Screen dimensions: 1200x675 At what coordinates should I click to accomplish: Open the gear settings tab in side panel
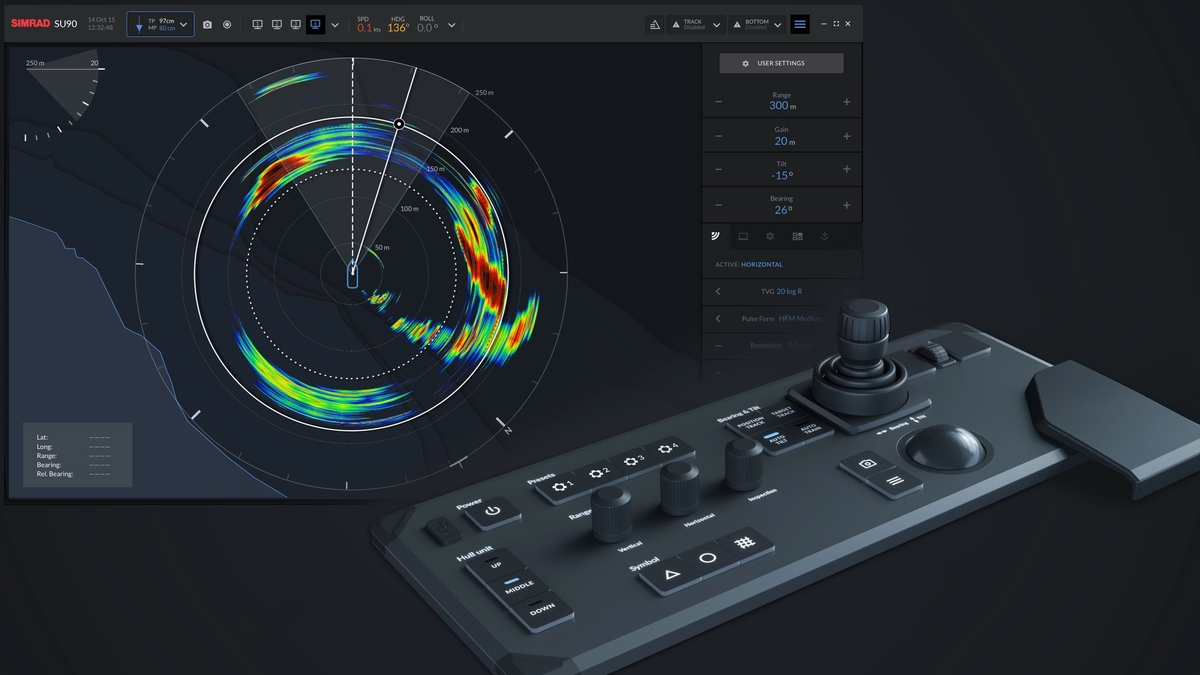(770, 237)
